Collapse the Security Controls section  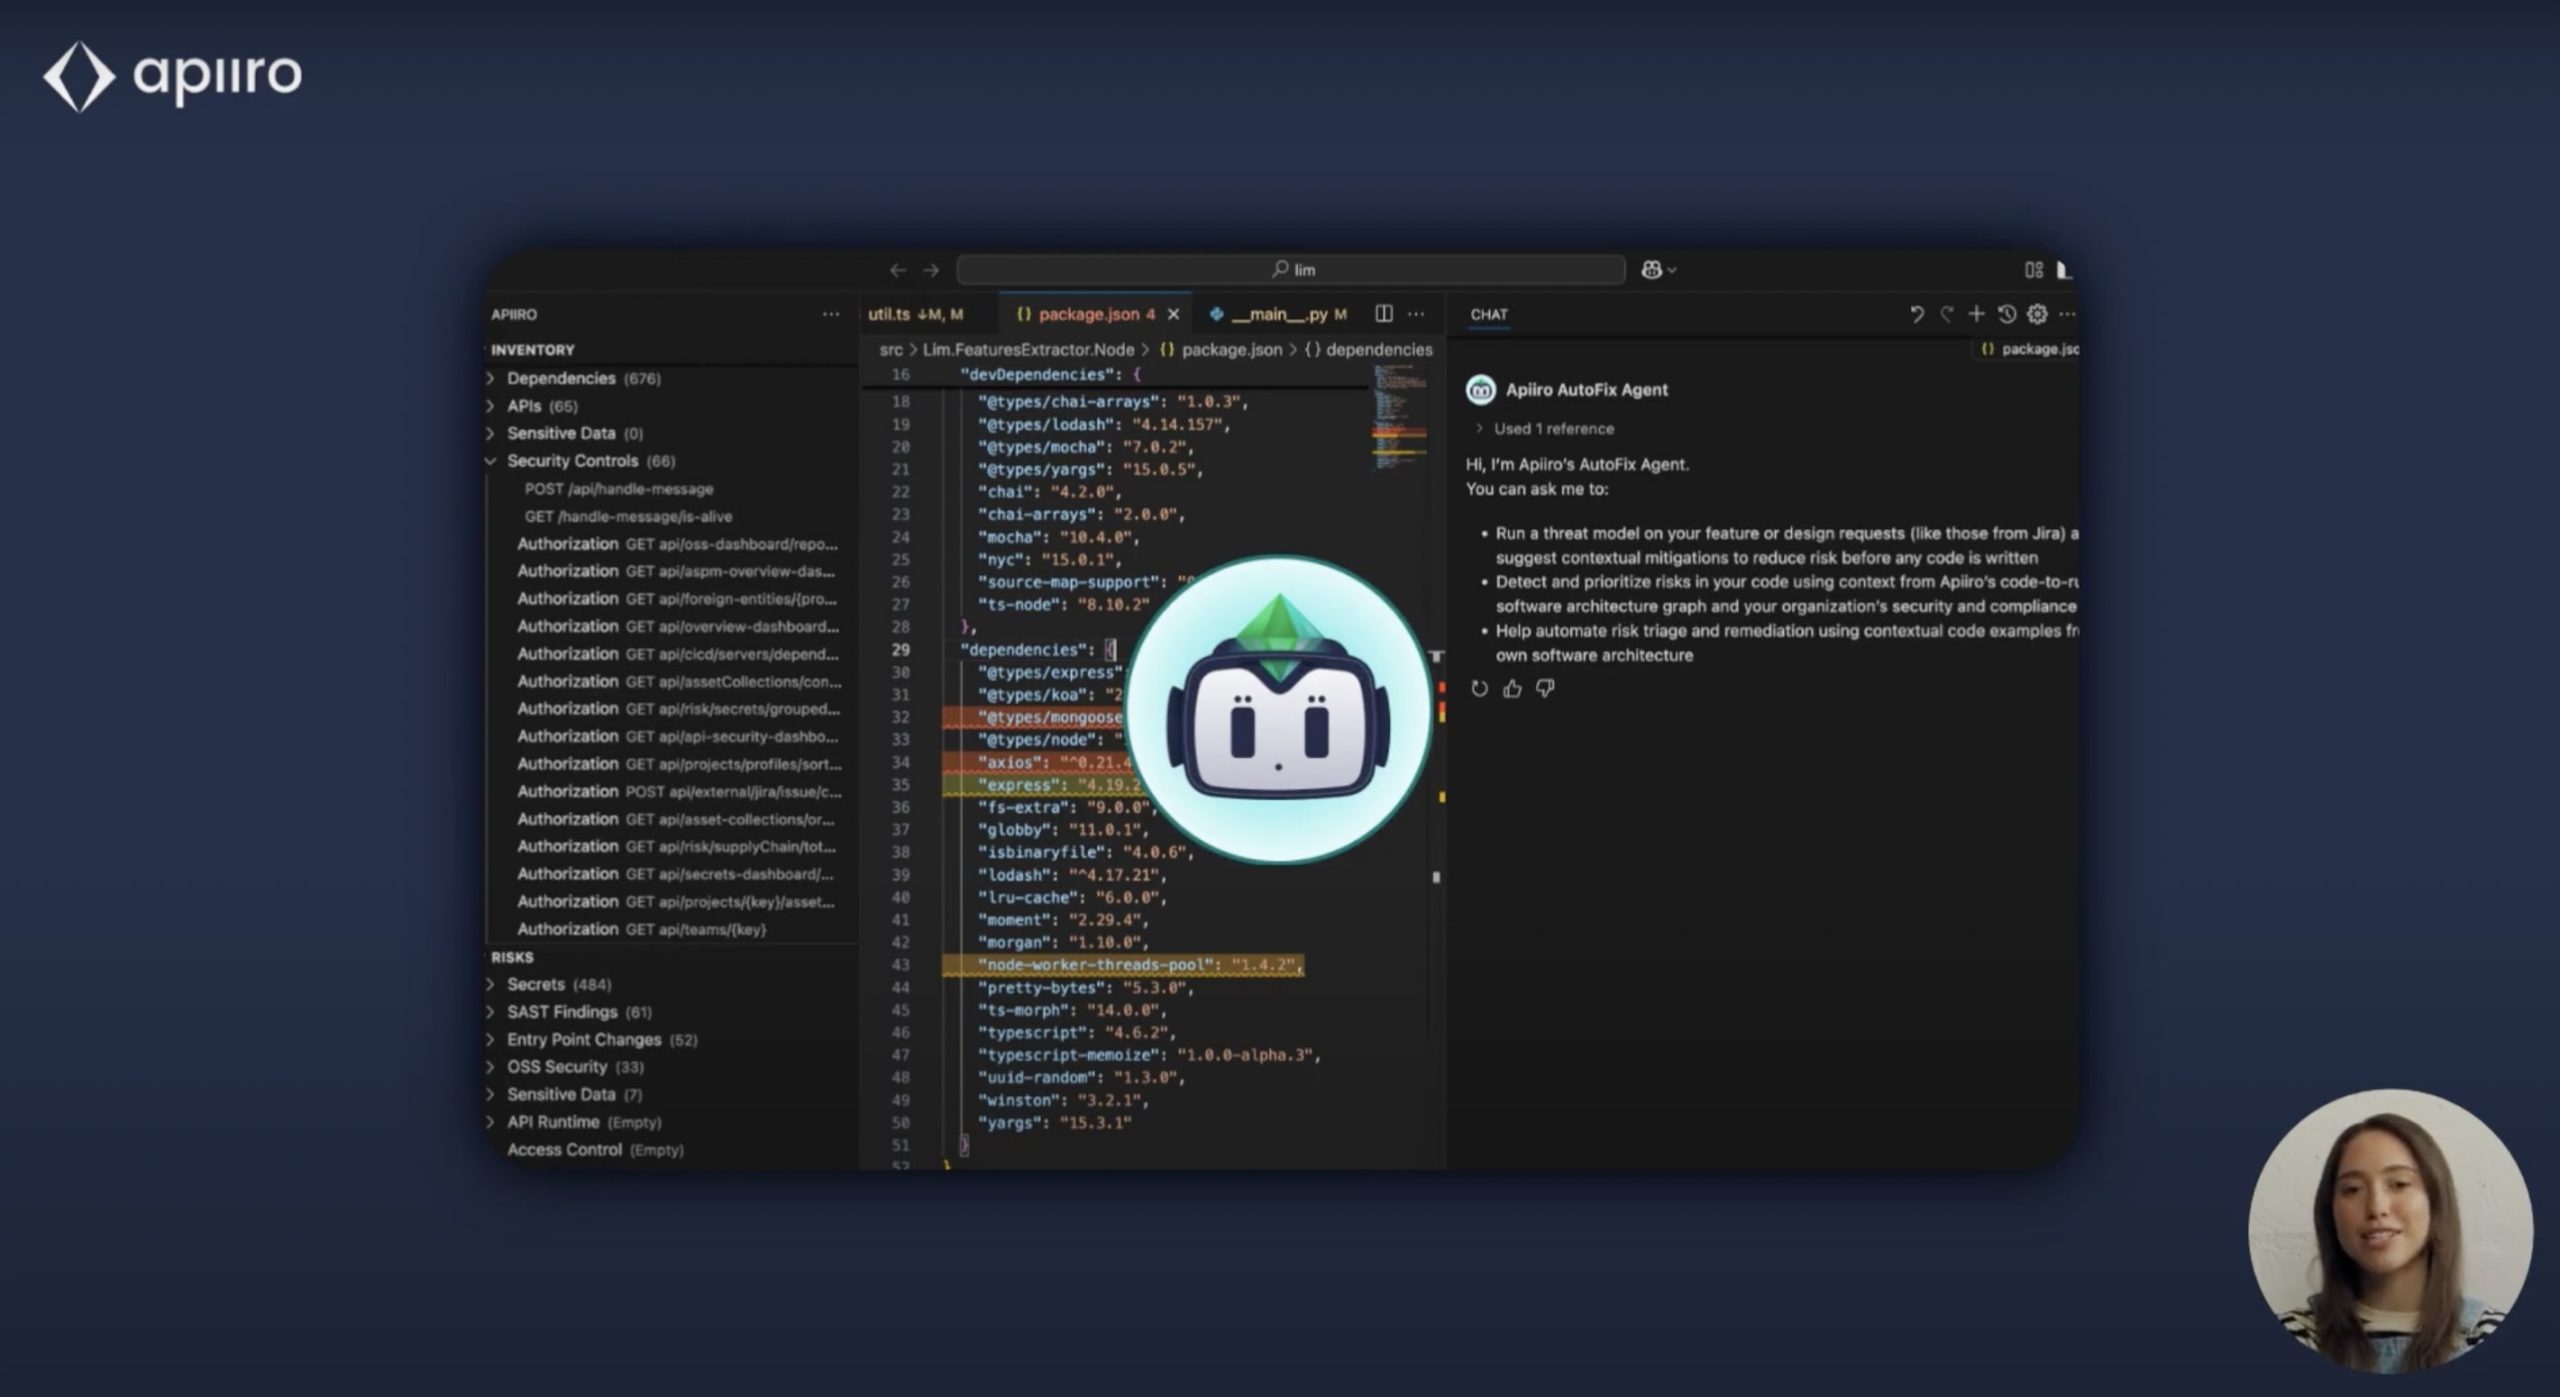[x=571, y=461]
